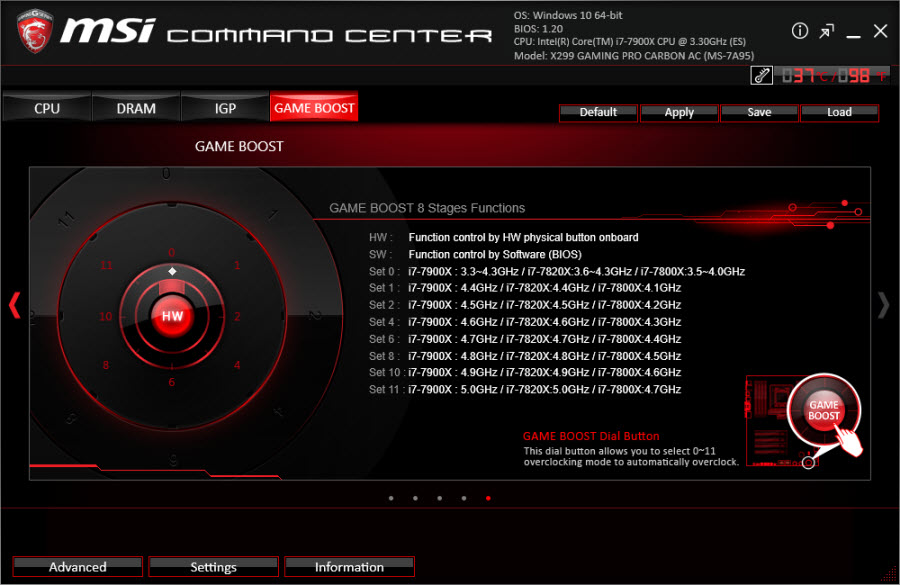Save the current profile

coord(759,112)
